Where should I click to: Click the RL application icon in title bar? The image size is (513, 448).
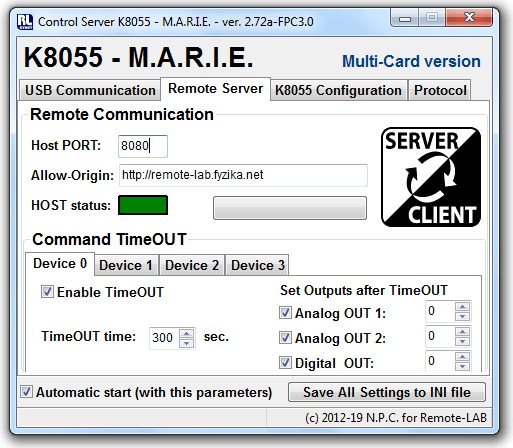(x=25, y=22)
